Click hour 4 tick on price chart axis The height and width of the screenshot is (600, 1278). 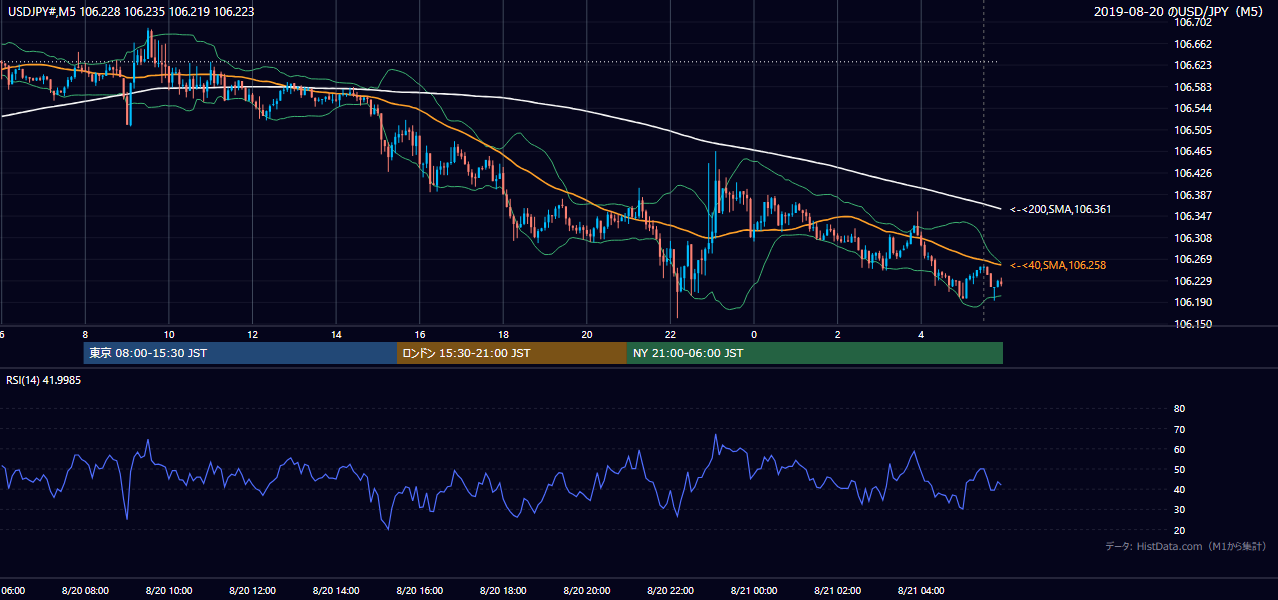click(x=921, y=334)
